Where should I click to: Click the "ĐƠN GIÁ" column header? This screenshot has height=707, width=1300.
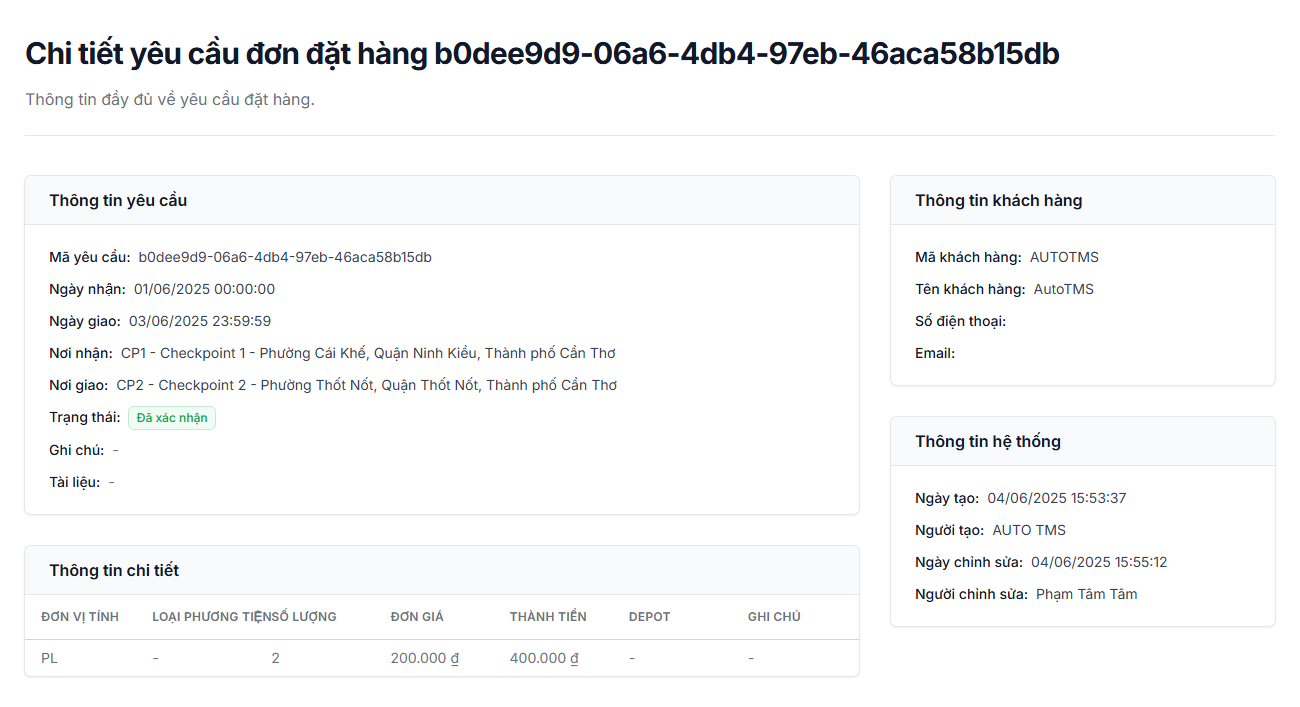click(417, 617)
